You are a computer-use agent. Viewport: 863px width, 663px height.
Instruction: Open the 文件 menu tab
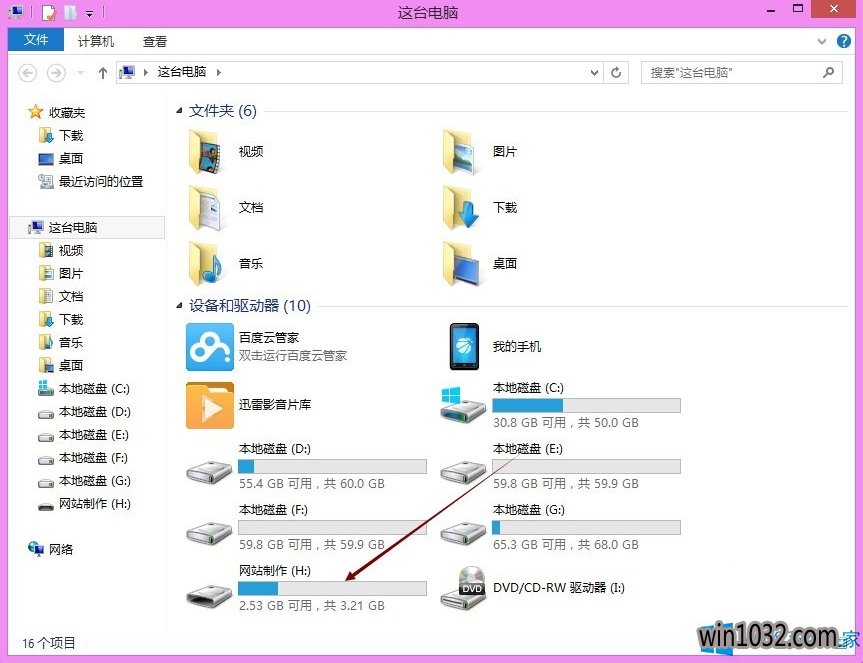click(36, 40)
